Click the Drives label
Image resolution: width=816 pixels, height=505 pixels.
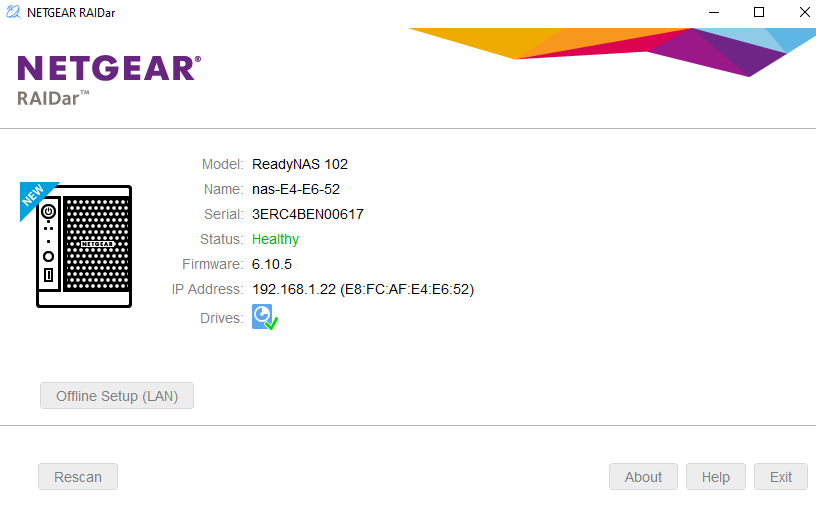click(x=221, y=318)
